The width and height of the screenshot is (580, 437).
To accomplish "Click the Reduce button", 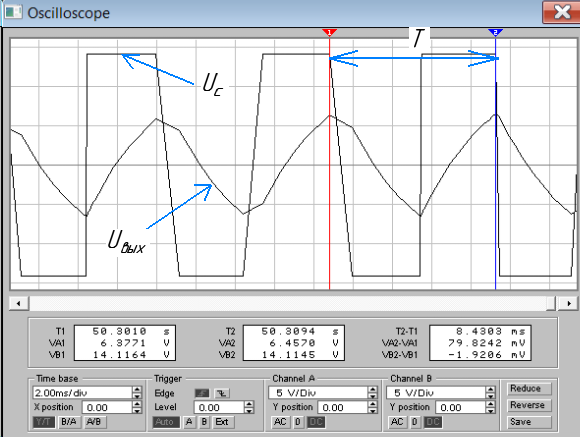I will [x=529, y=389].
